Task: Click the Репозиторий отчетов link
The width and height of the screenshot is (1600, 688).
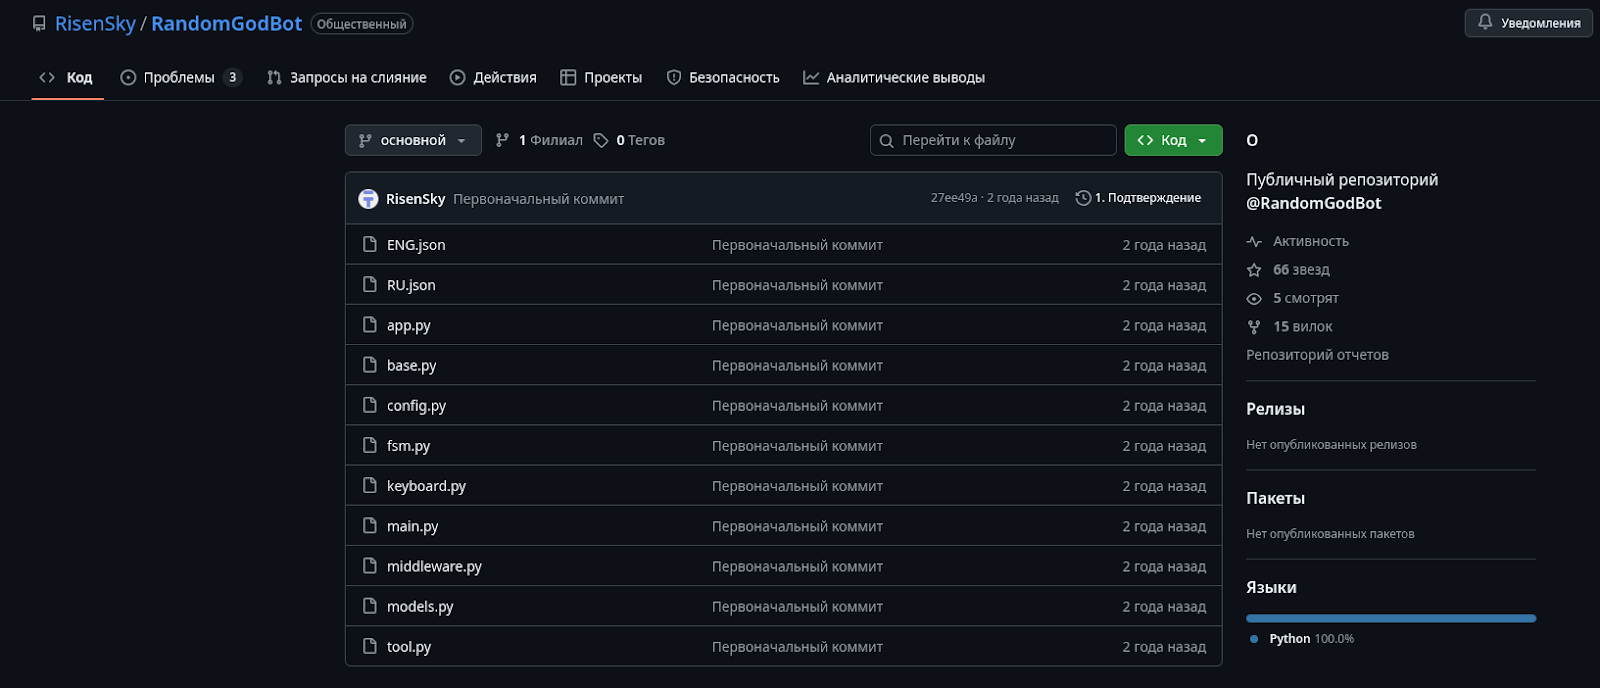Action: (1317, 355)
